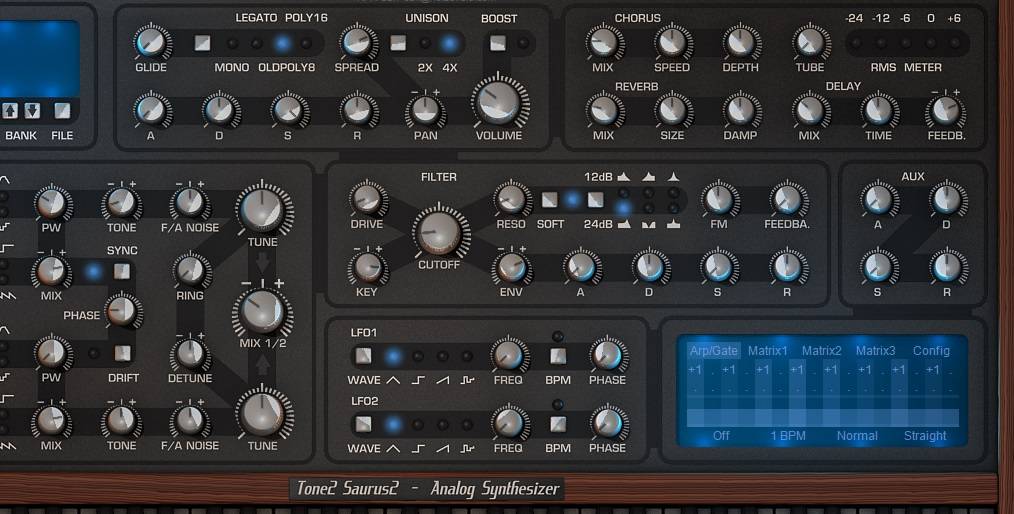
Task: Open the Config tab
Action: click(931, 351)
